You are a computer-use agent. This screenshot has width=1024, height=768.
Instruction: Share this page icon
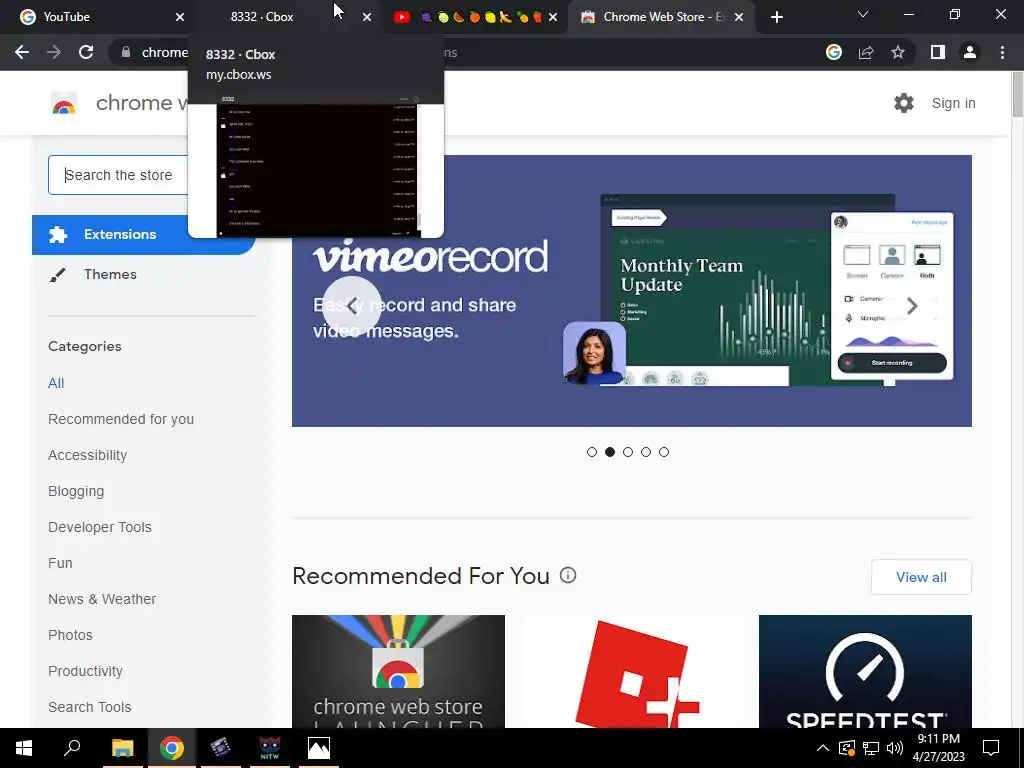click(x=866, y=52)
